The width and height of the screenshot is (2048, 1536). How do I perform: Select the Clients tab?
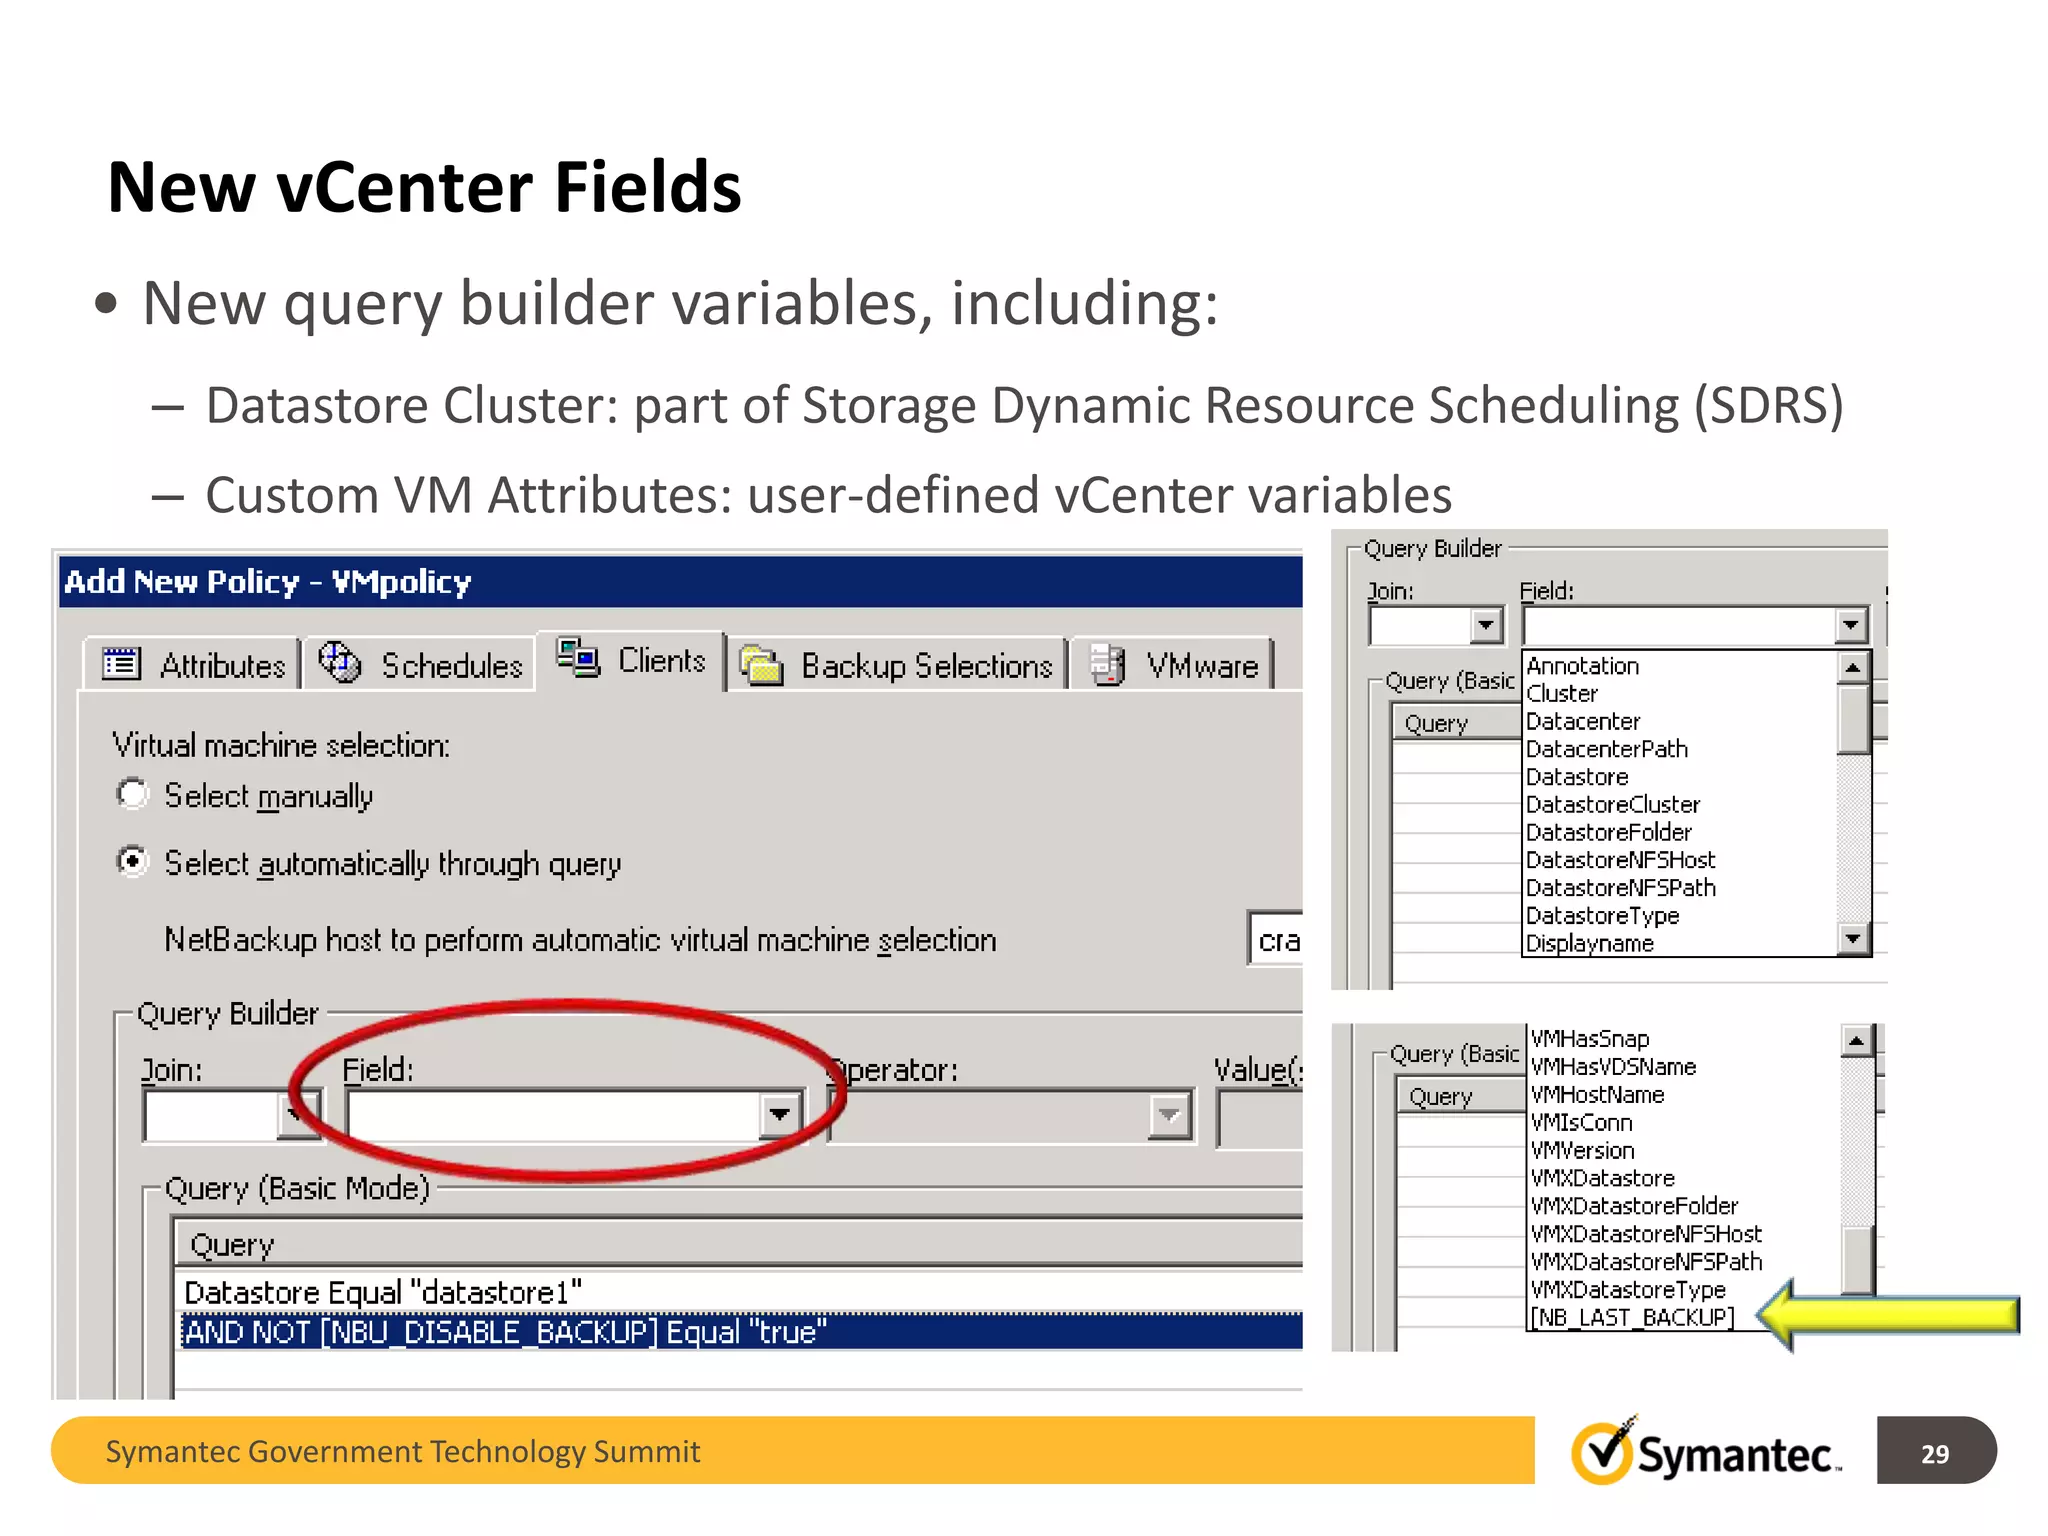pos(630,660)
